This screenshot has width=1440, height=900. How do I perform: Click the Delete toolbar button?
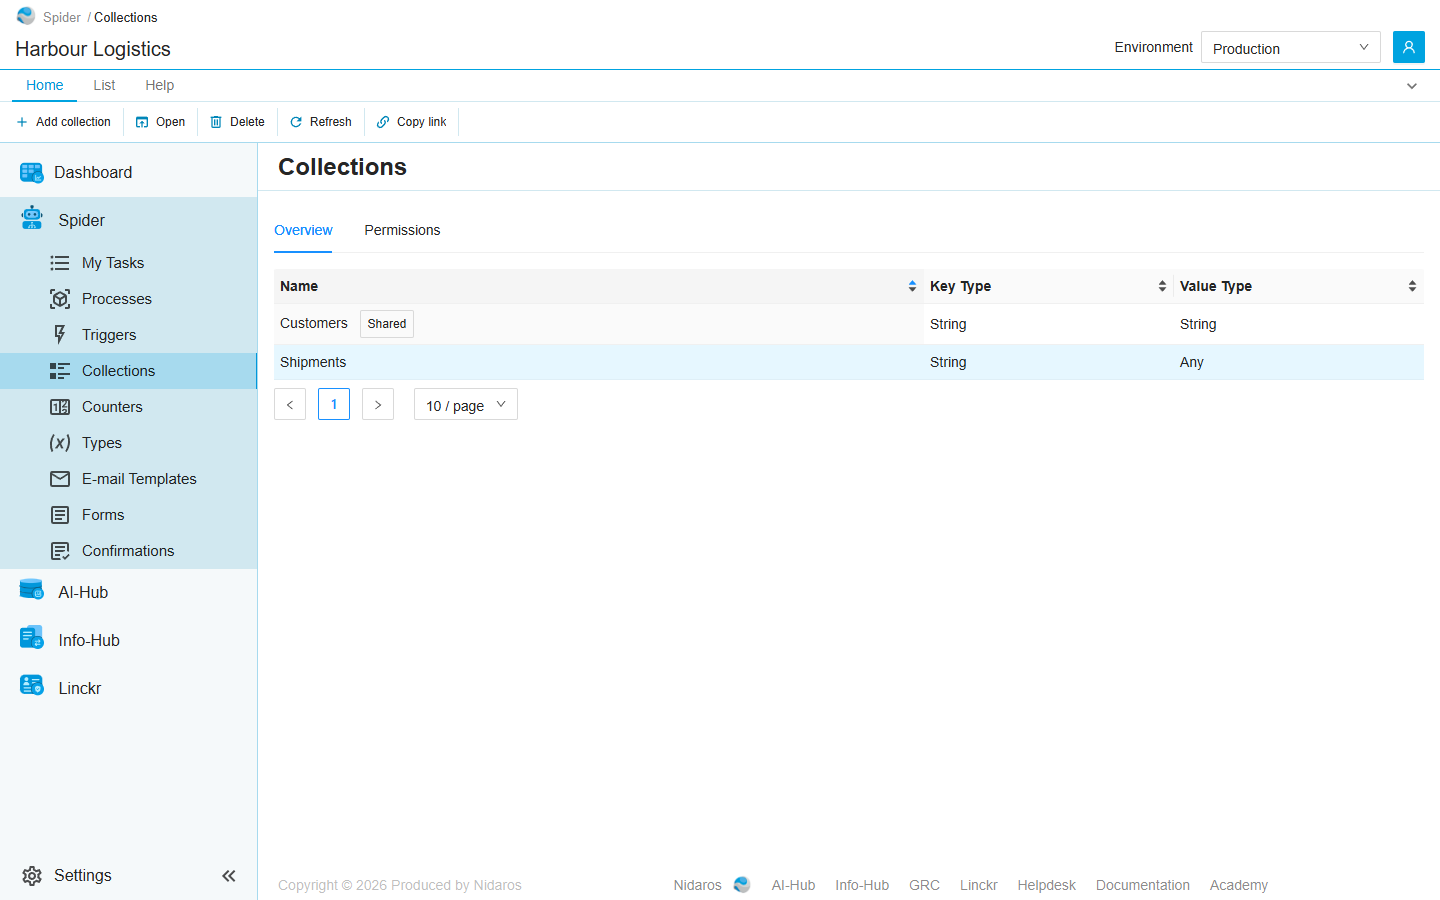(x=238, y=122)
